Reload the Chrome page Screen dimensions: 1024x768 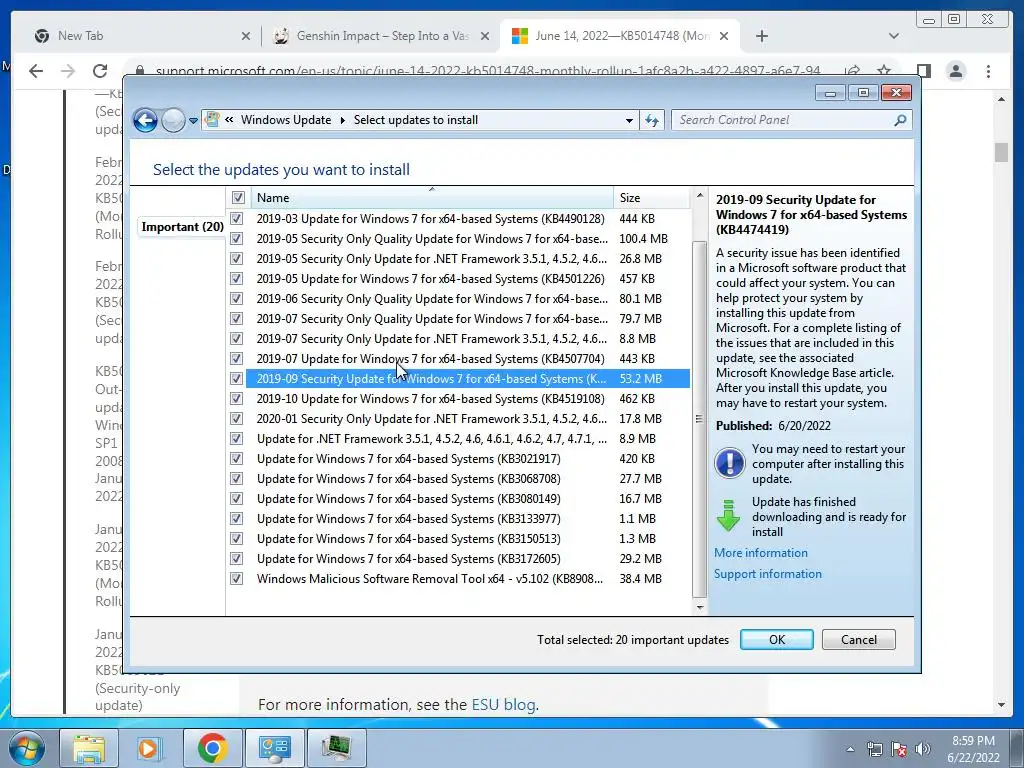(100, 71)
